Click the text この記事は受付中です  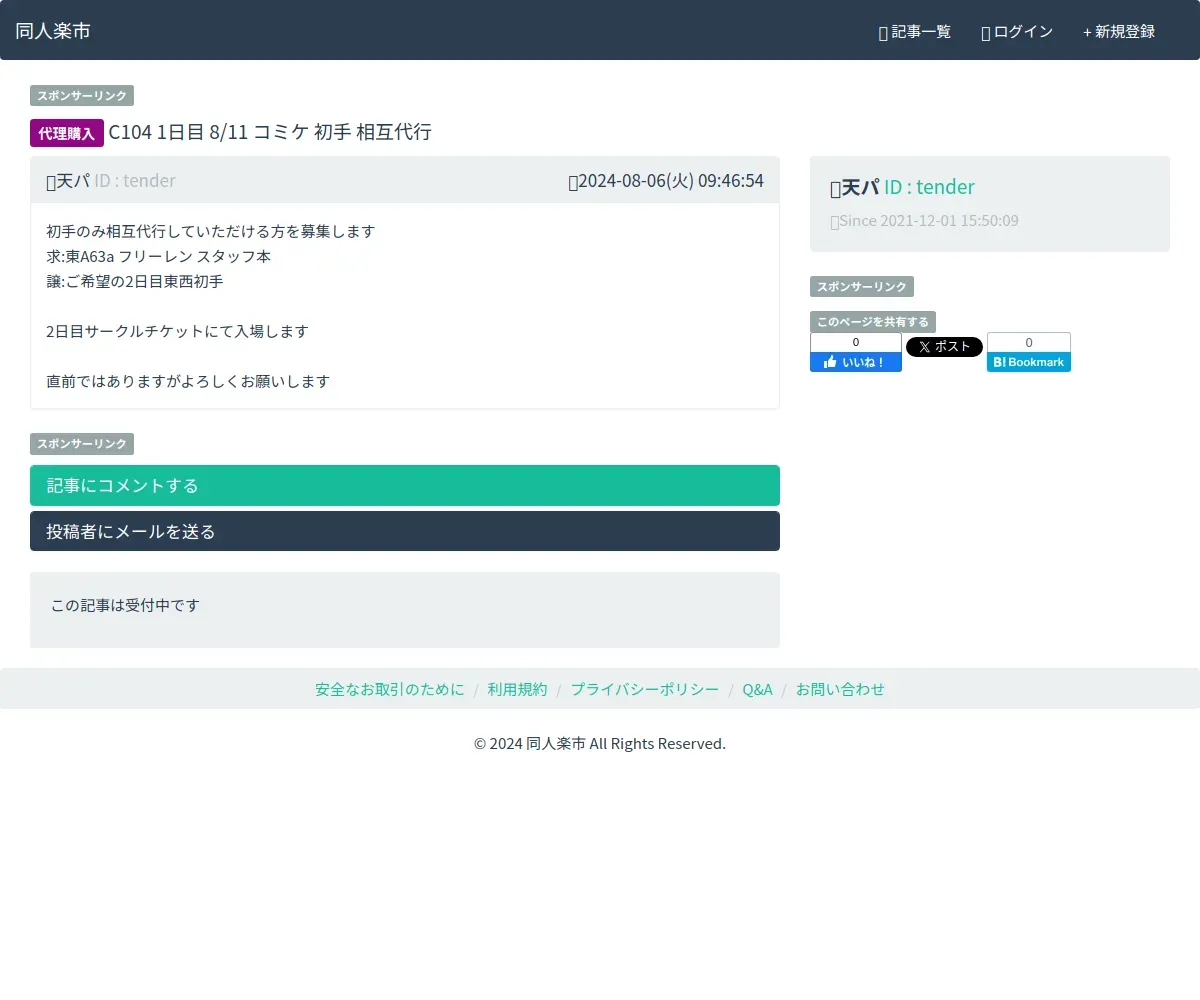point(125,605)
